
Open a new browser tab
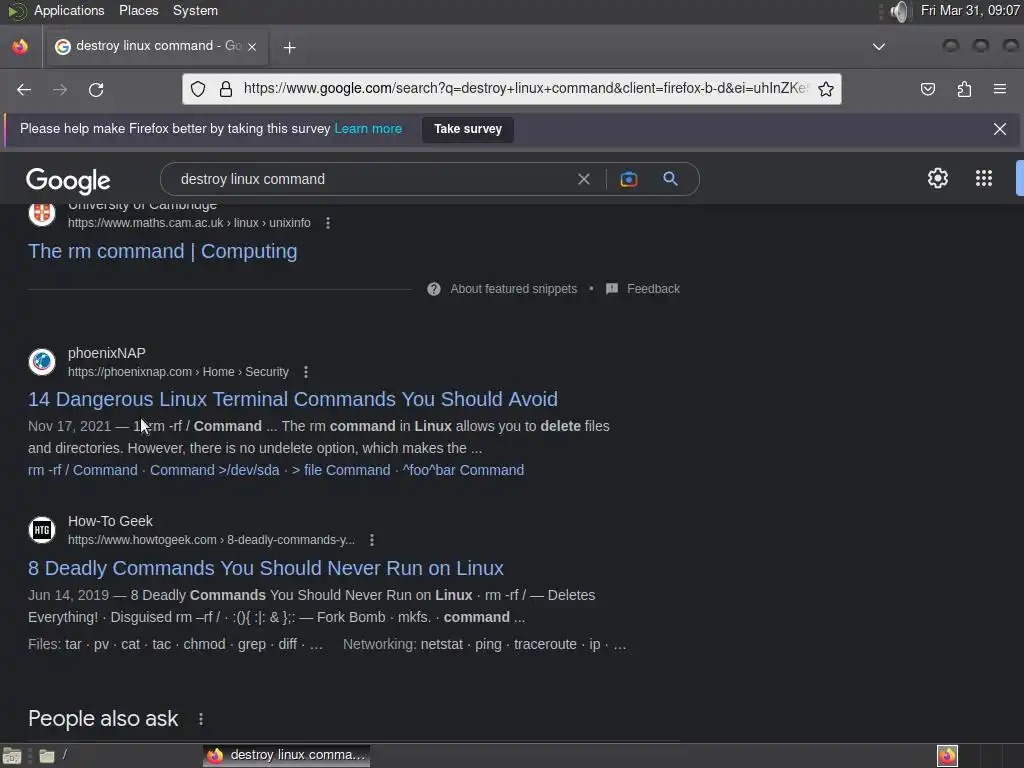[x=289, y=47]
